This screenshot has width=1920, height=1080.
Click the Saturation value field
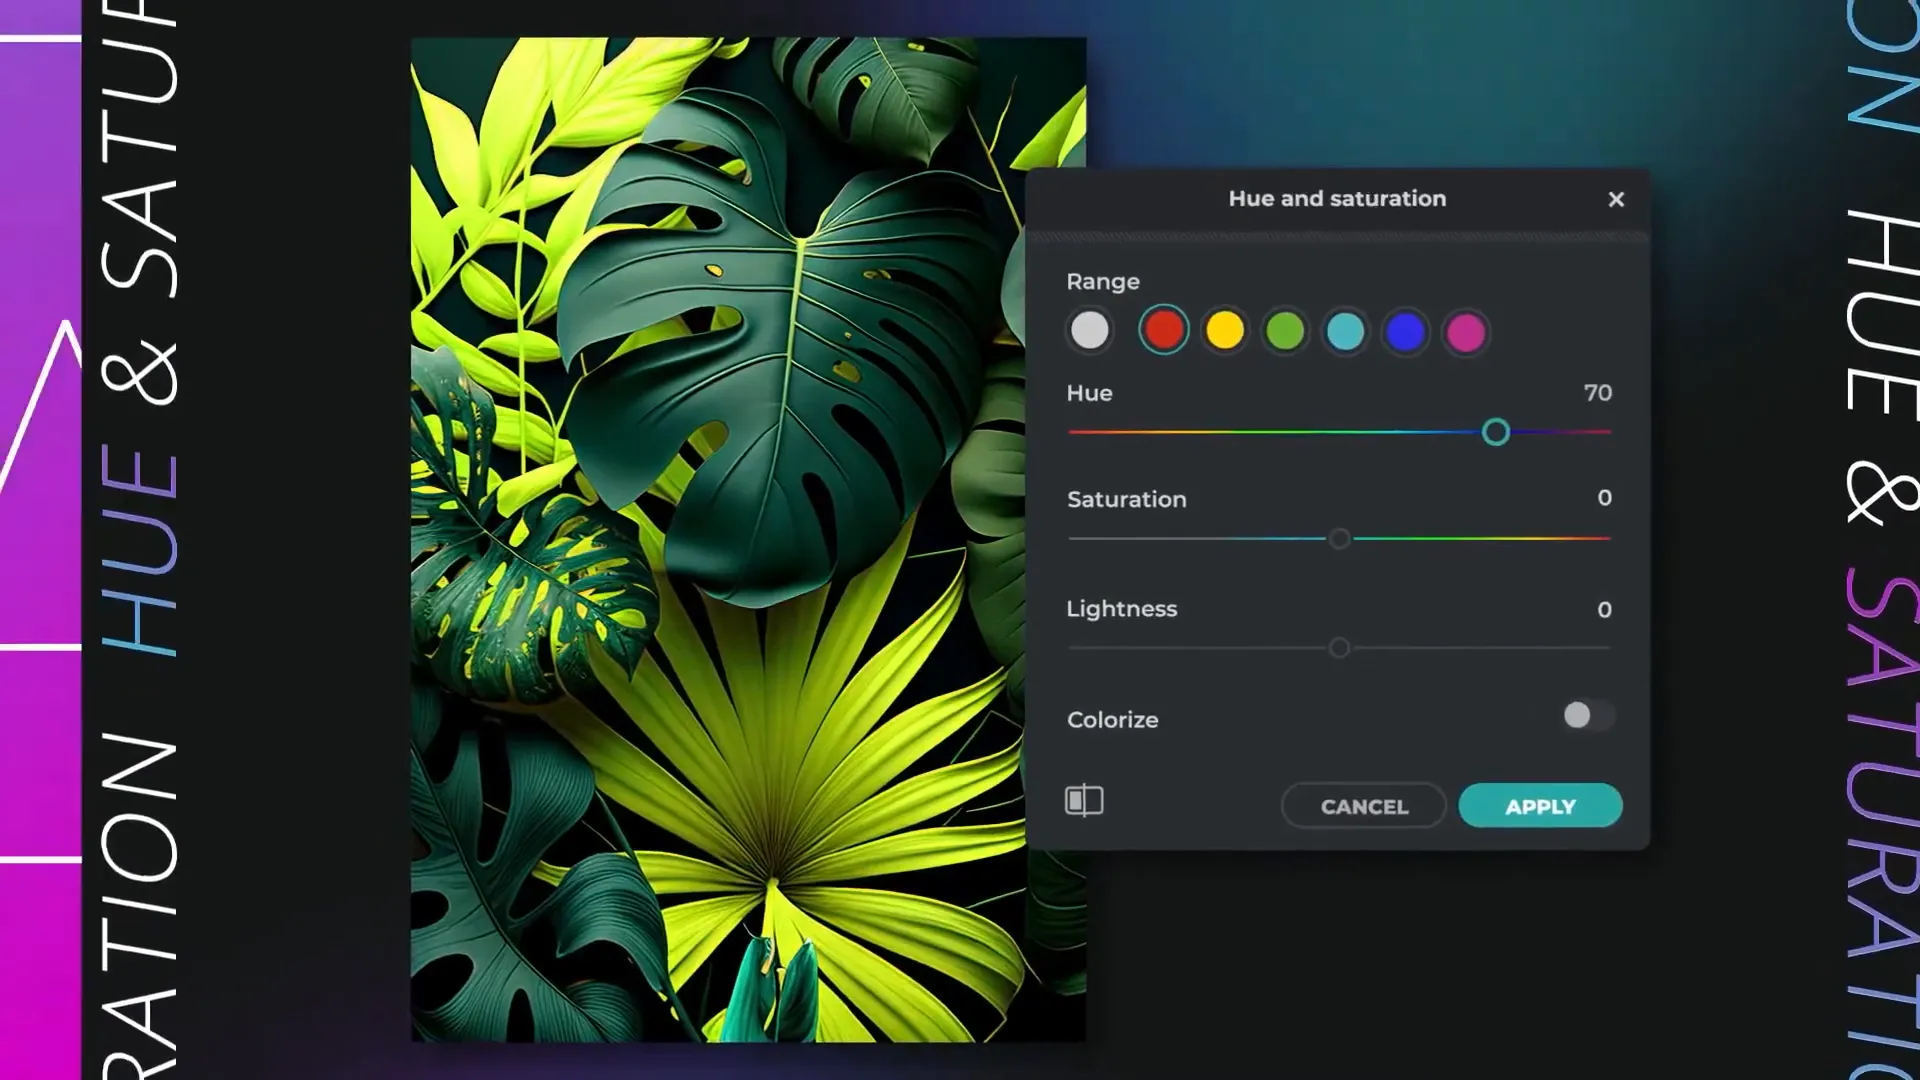coord(1604,498)
